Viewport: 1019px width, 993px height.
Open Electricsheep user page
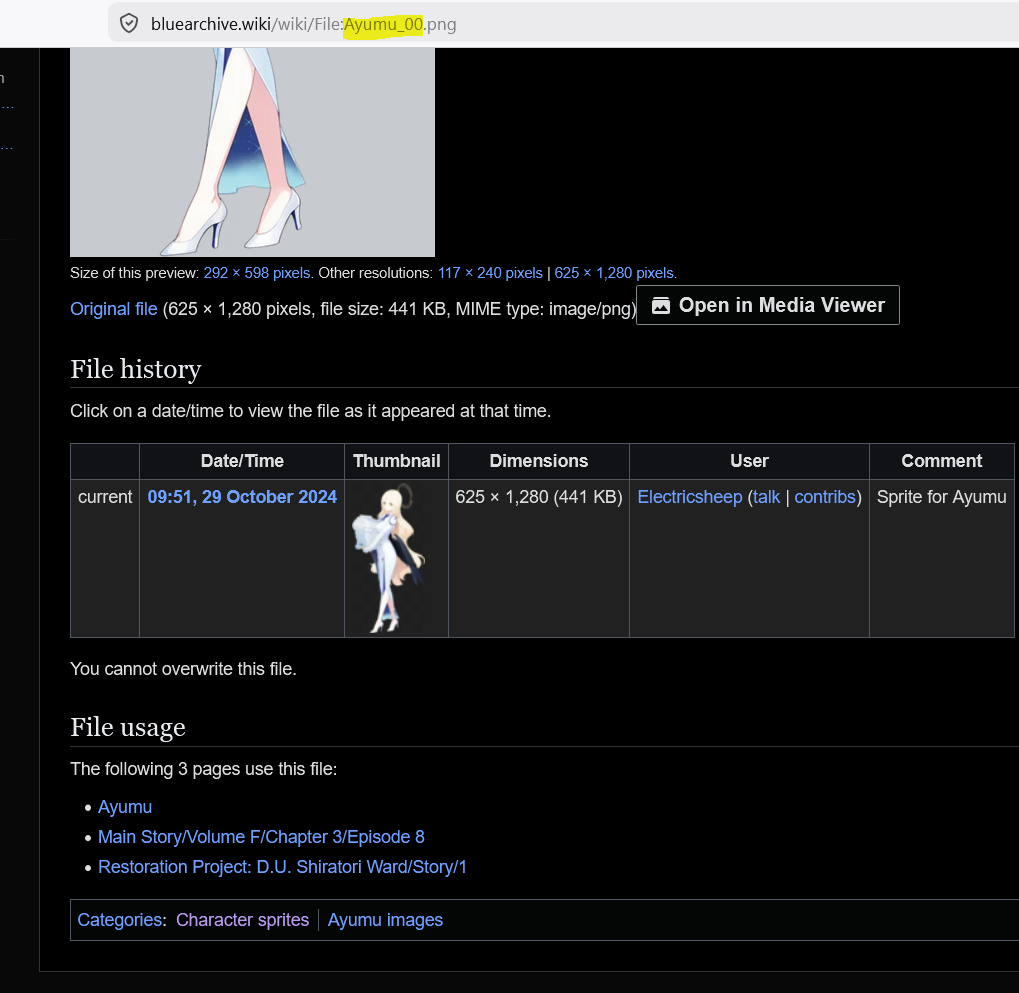tap(690, 497)
